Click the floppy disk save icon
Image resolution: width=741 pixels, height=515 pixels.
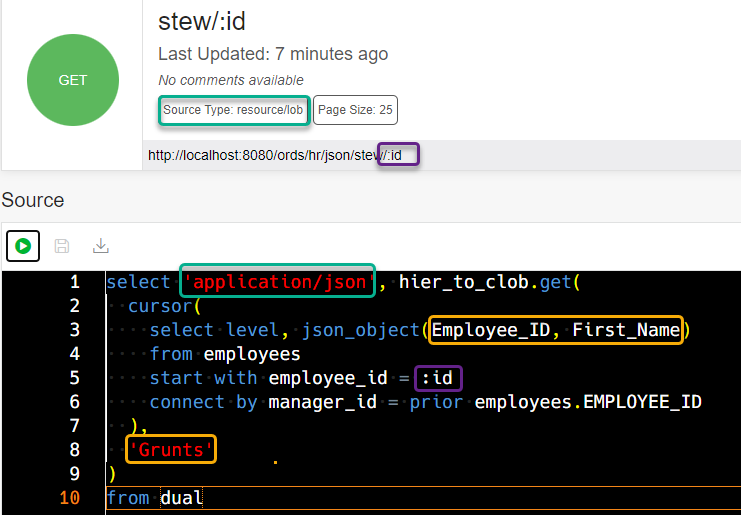(x=62, y=246)
